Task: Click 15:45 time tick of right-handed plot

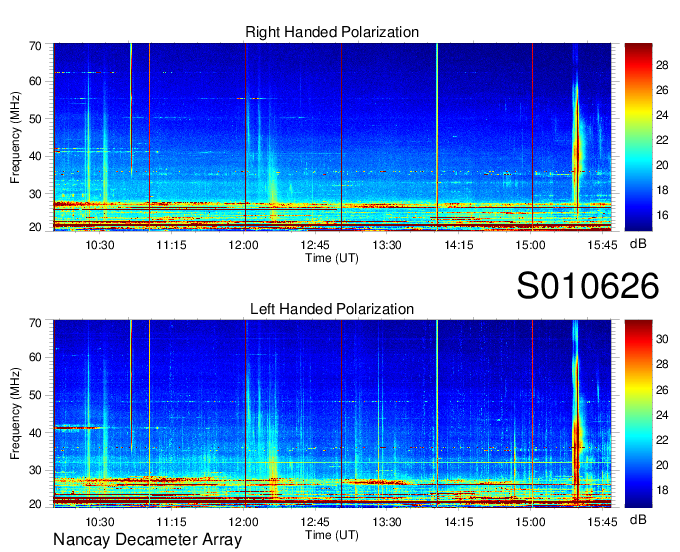Action: pos(602,245)
